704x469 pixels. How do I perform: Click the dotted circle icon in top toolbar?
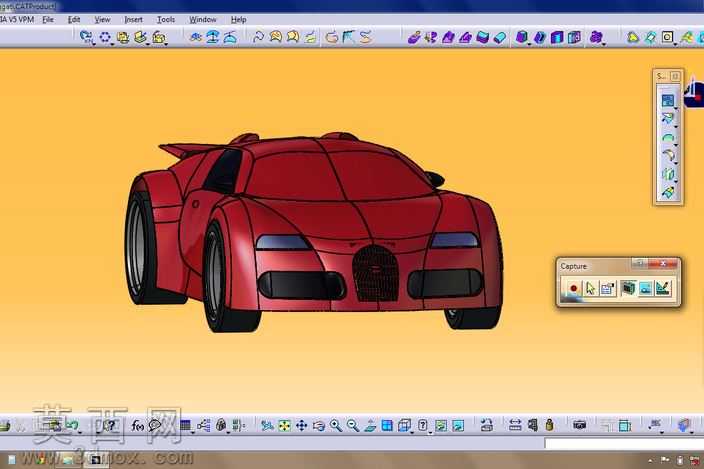[x=105, y=37]
